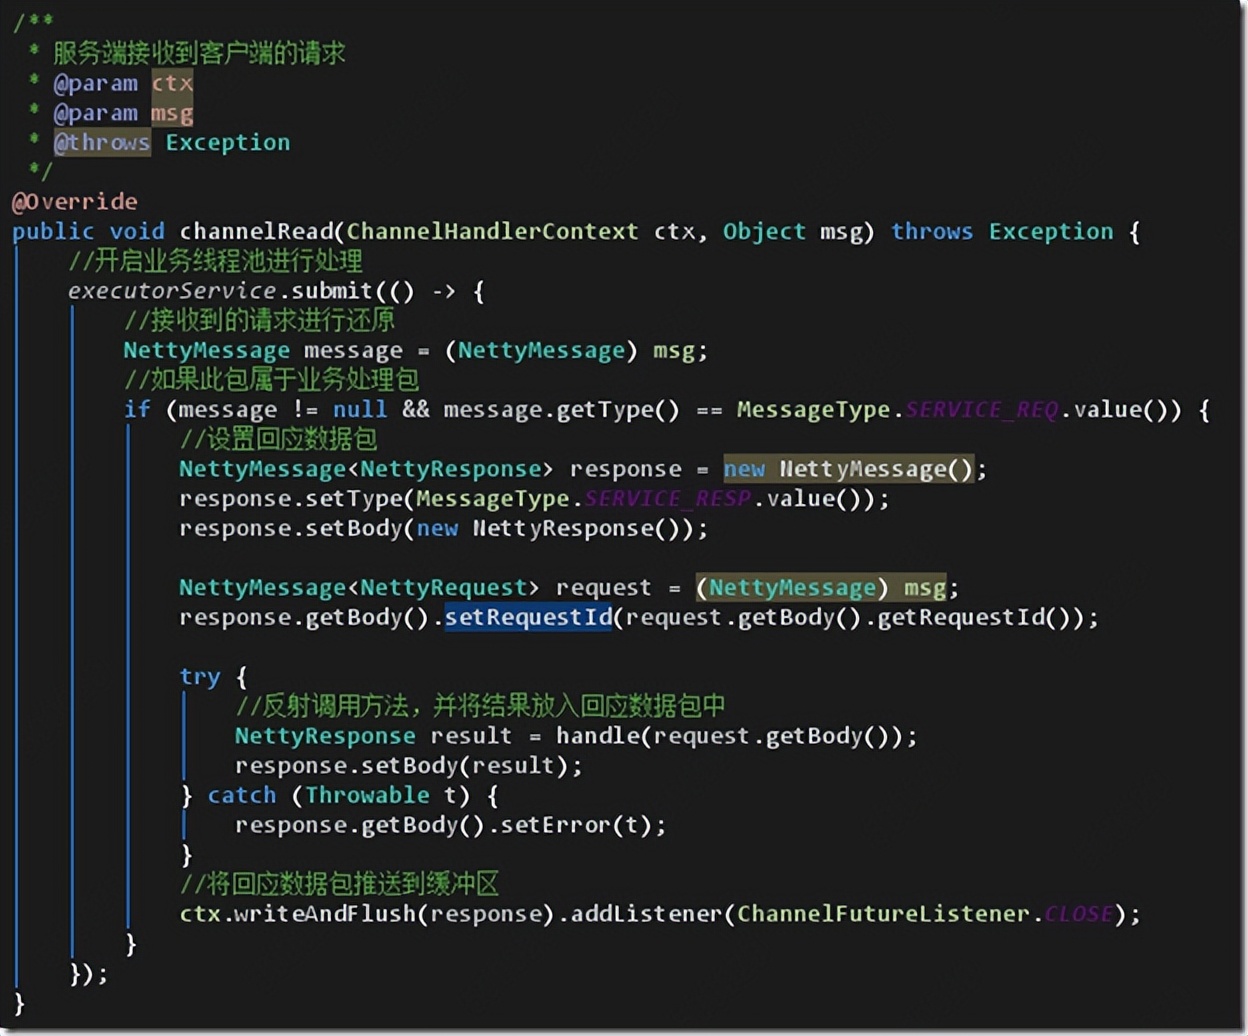Click the SERVICE_RESP enum constant
Screen dimensions: 1248x1036
[x=666, y=498]
